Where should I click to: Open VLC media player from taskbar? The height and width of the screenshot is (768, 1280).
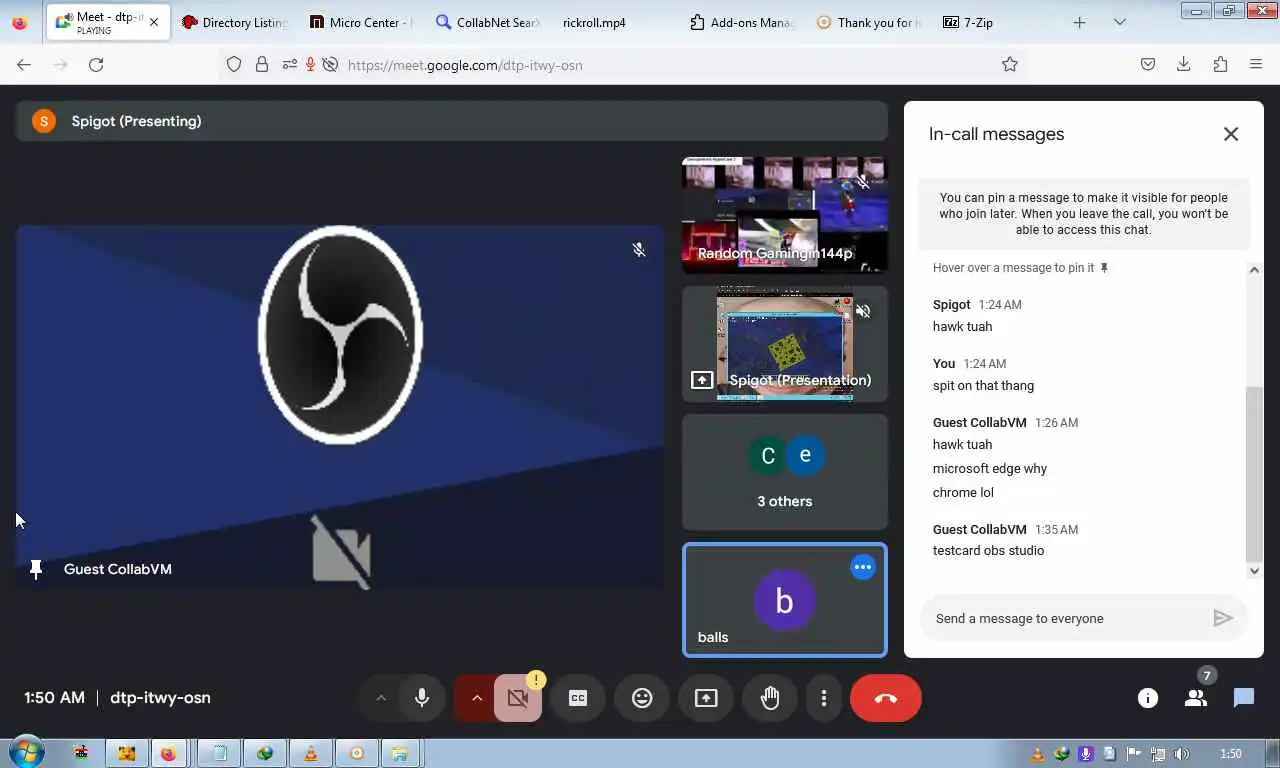(311, 753)
